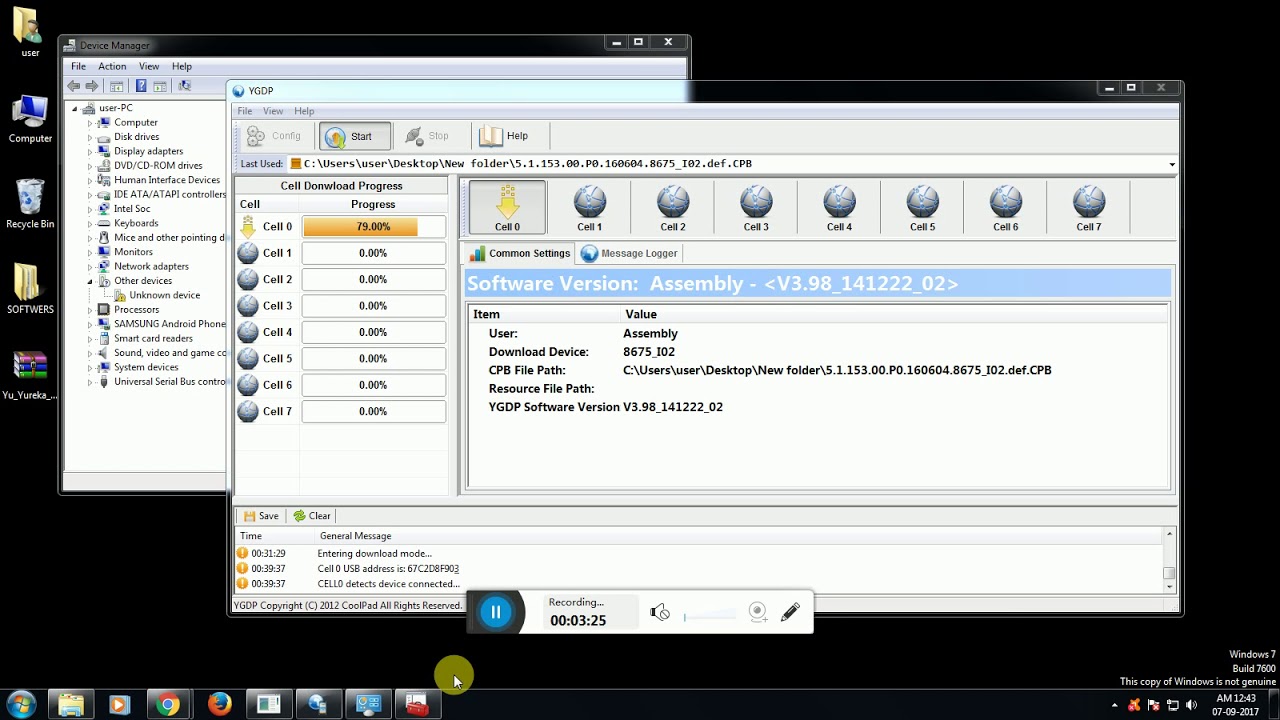This screenshot has height=720, width=1280.
Task: Click the Help toolbar button in YGDP
Action: (x=504, y=136)
